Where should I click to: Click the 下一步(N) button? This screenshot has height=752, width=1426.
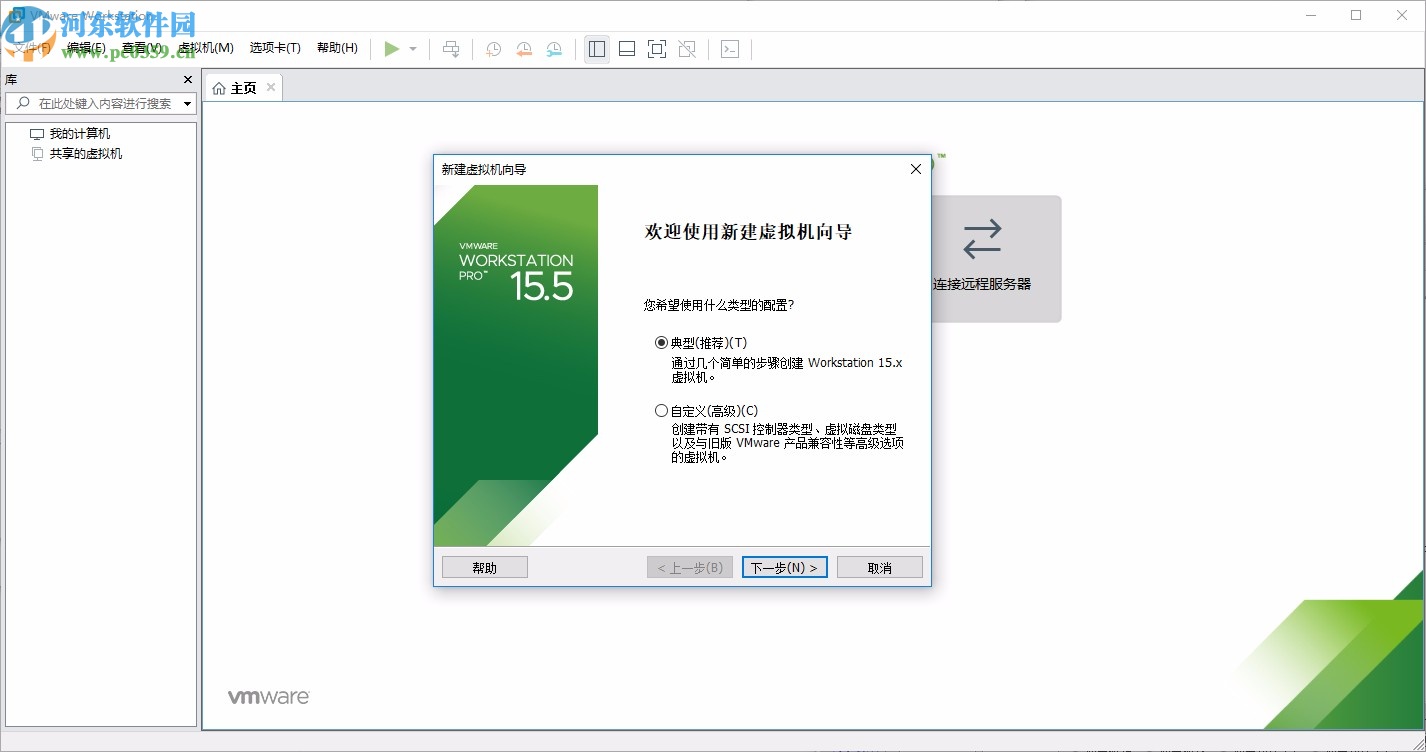(784, 566)
